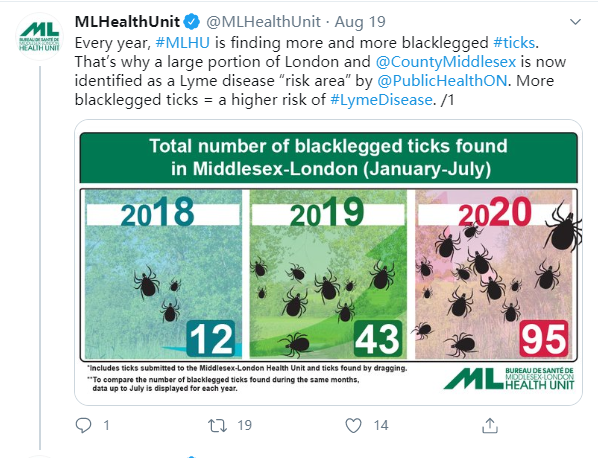The width and height of the screenshot is (598, 458).
Task: Open the blacklegged ticks infographic image
Action: pos(328,262)
